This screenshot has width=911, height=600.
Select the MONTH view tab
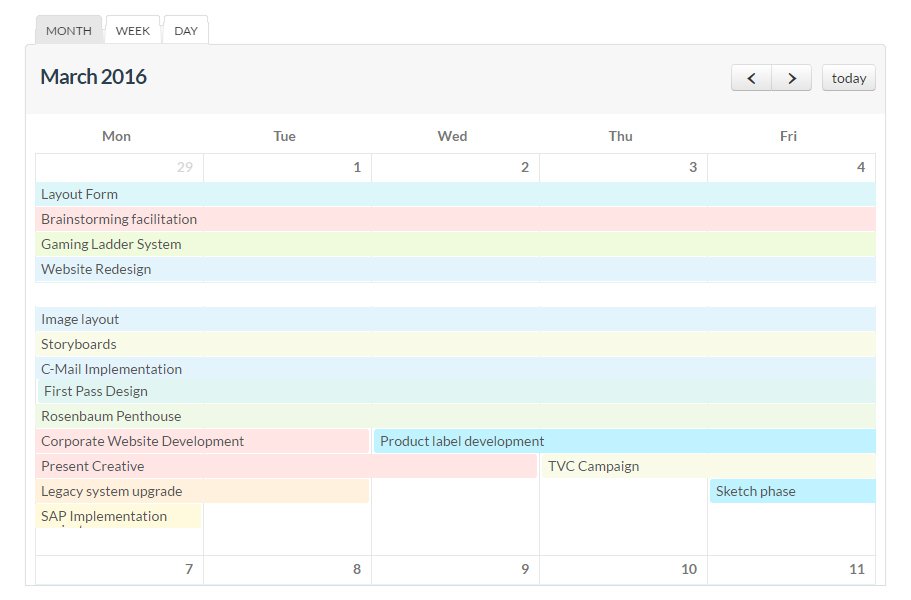pos(68,30)
